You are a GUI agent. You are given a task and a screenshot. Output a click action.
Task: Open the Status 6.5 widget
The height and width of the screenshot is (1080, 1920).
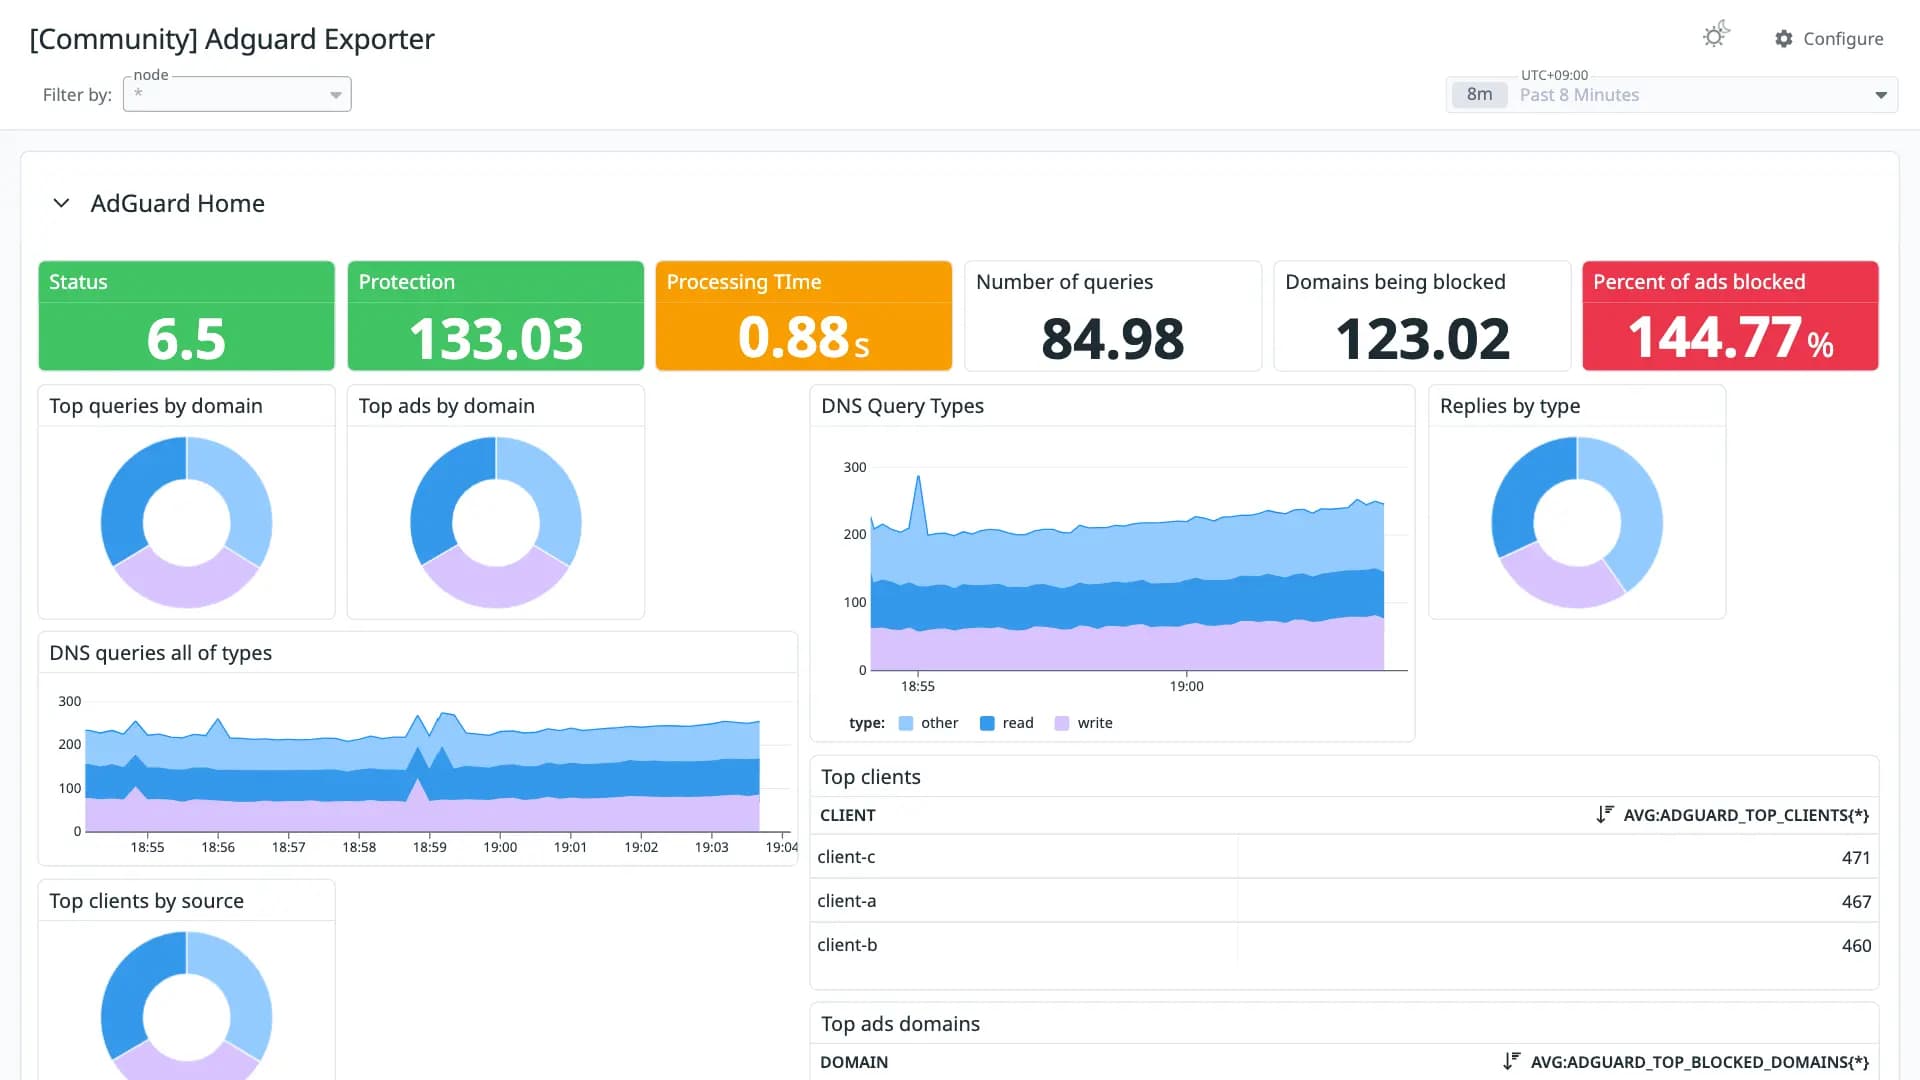(187, 316)
